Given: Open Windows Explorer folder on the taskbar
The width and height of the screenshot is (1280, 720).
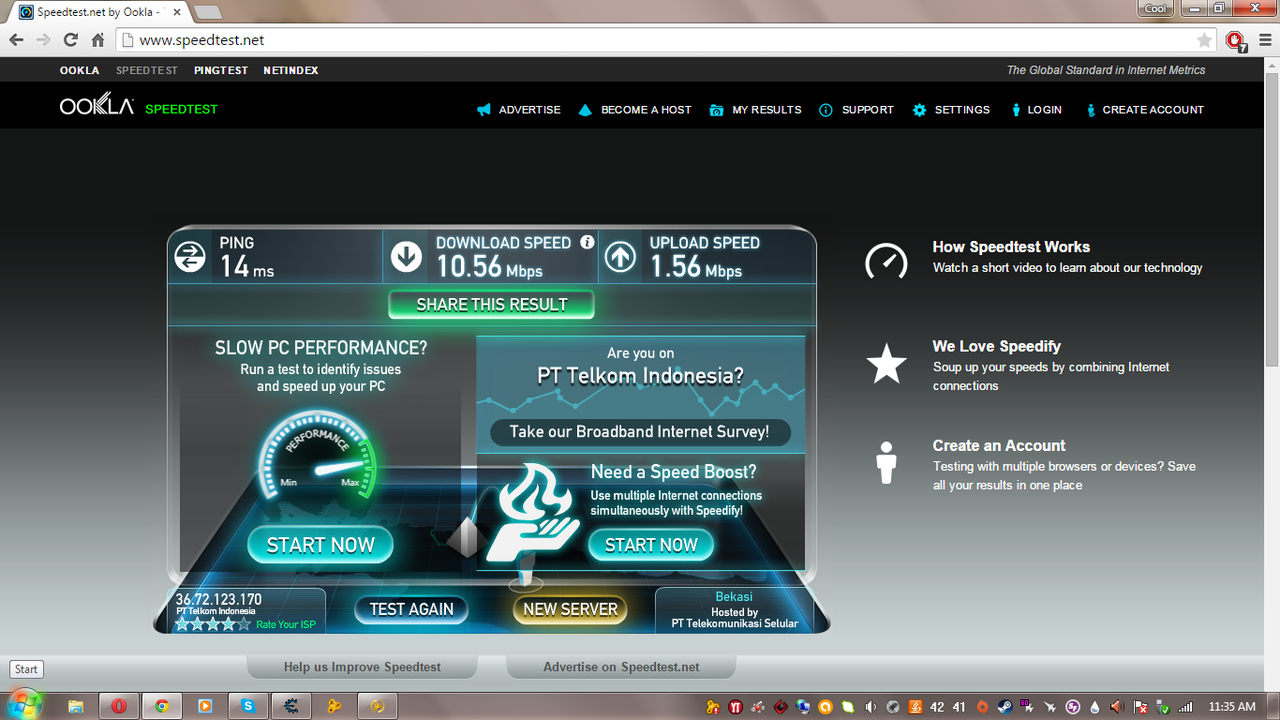Looking at the screenshot, I should [75, 706].
